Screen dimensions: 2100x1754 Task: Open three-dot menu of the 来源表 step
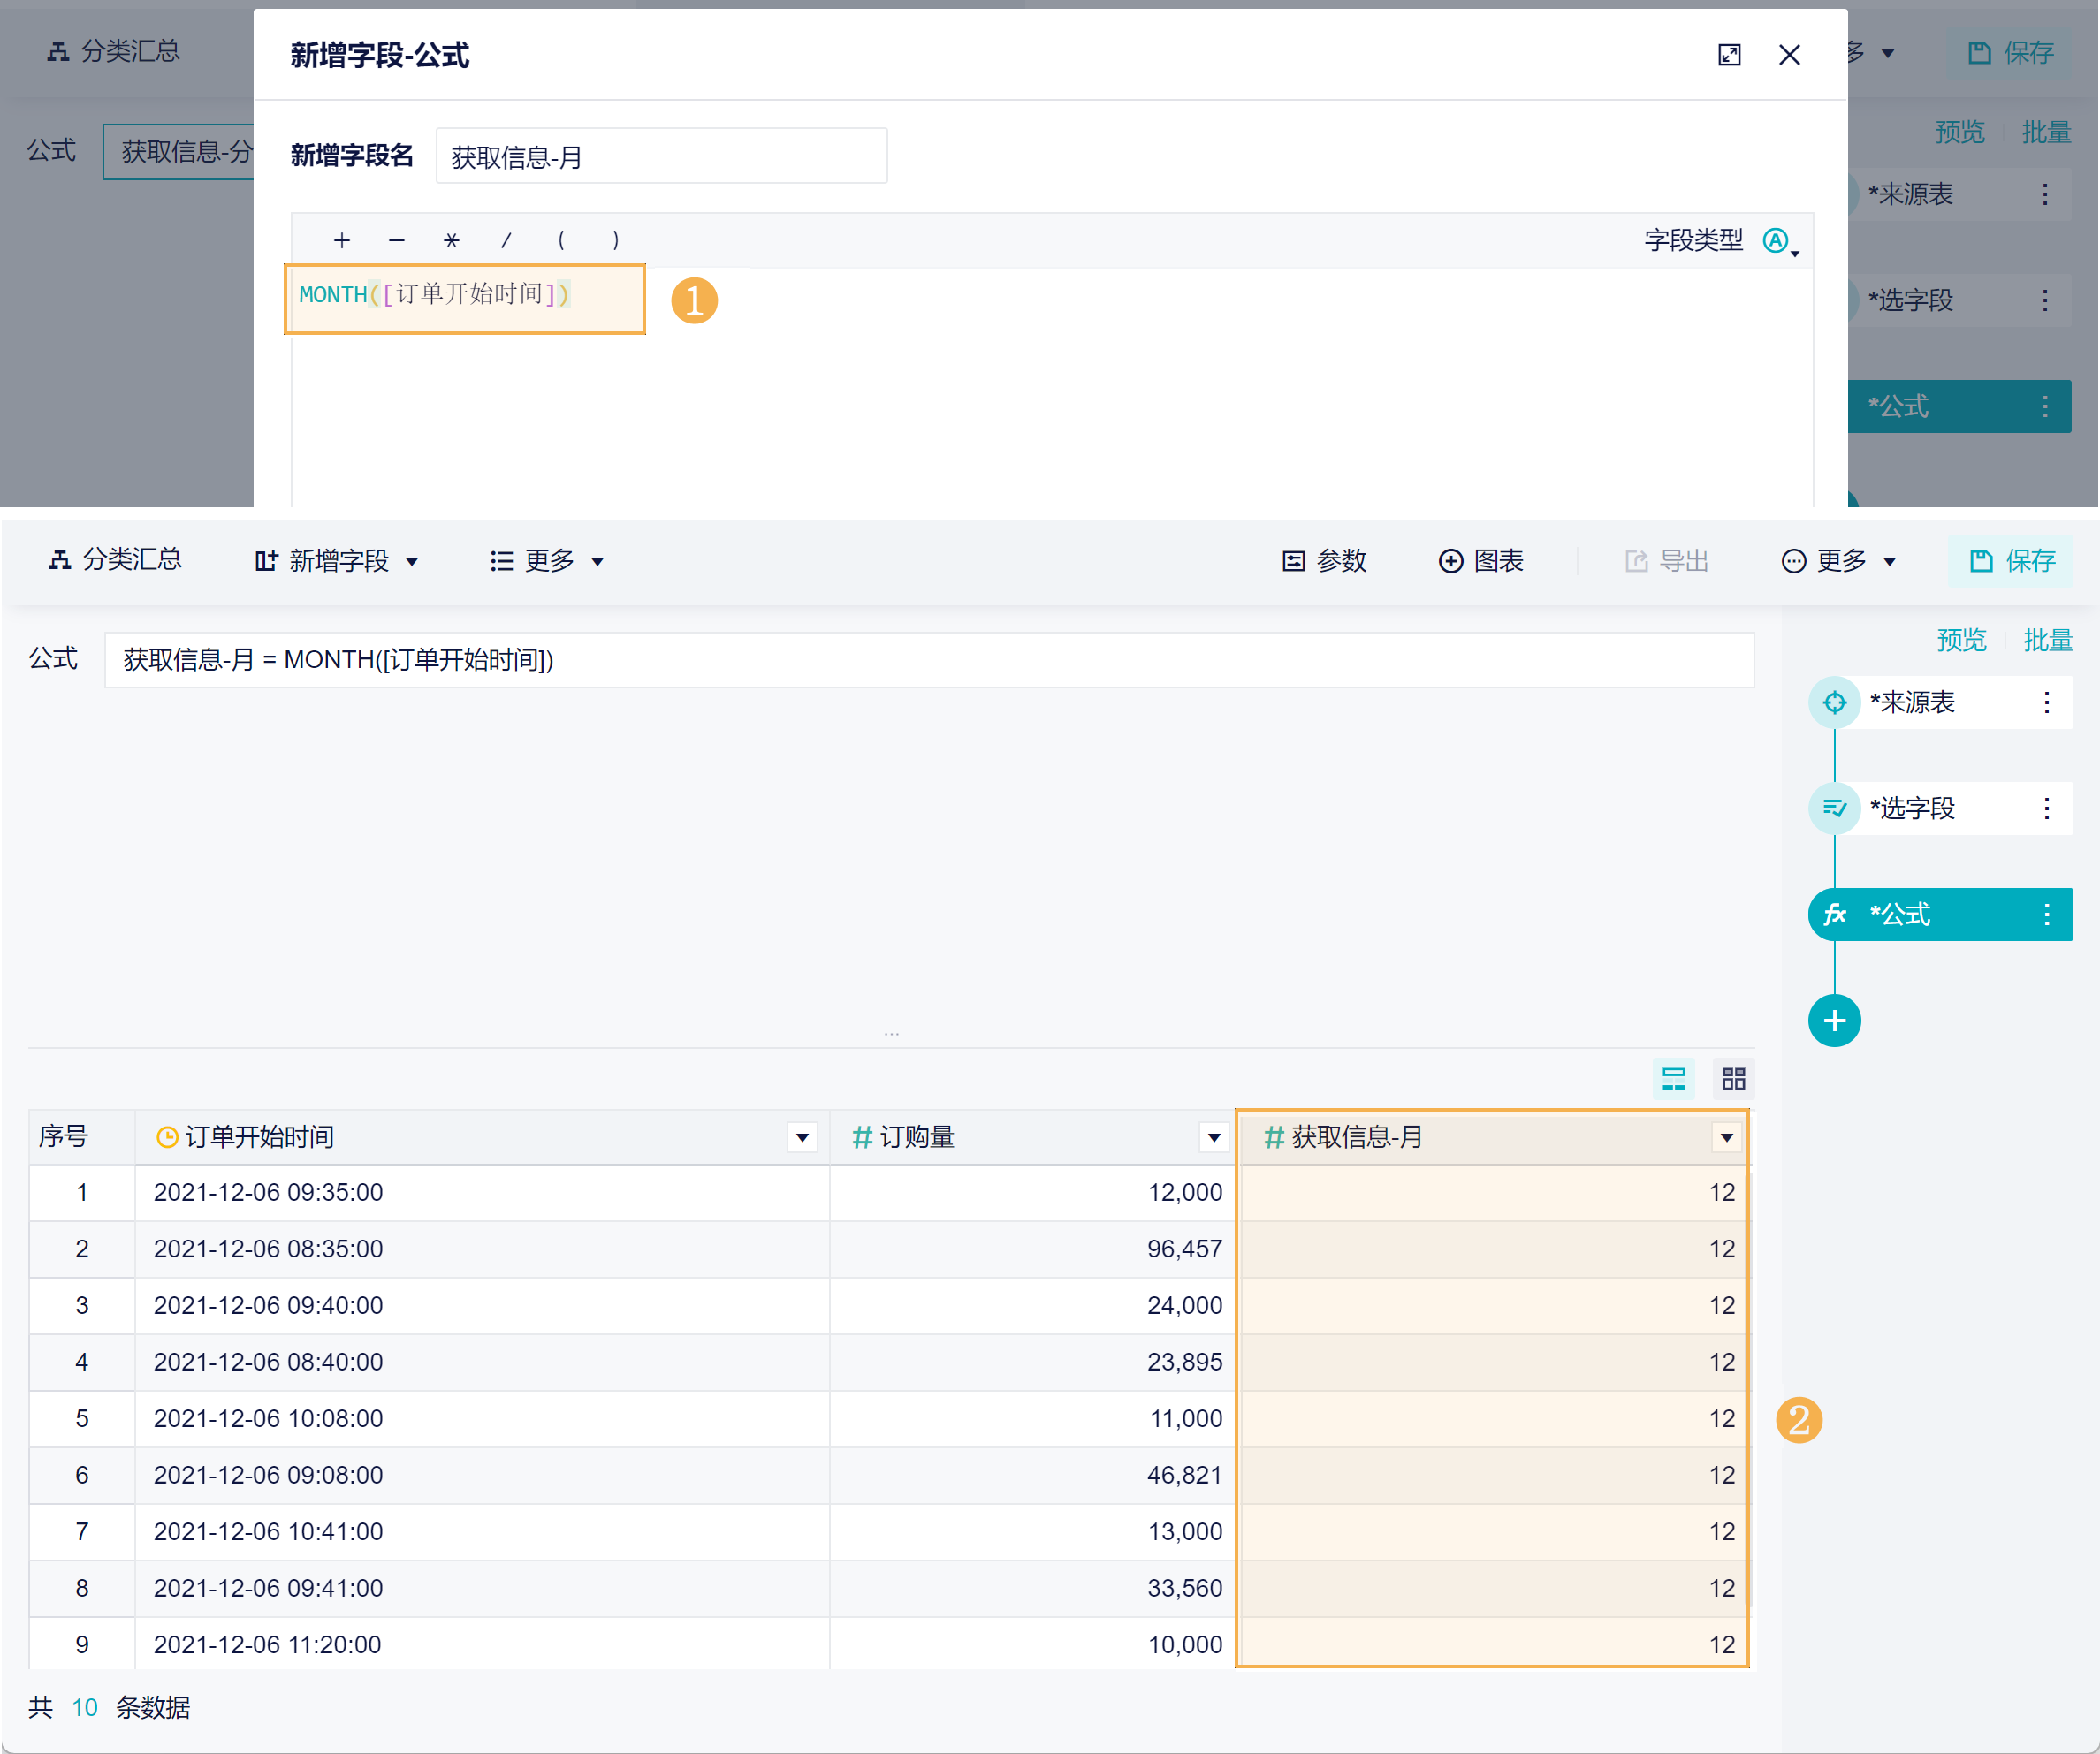coord(2047,703)
